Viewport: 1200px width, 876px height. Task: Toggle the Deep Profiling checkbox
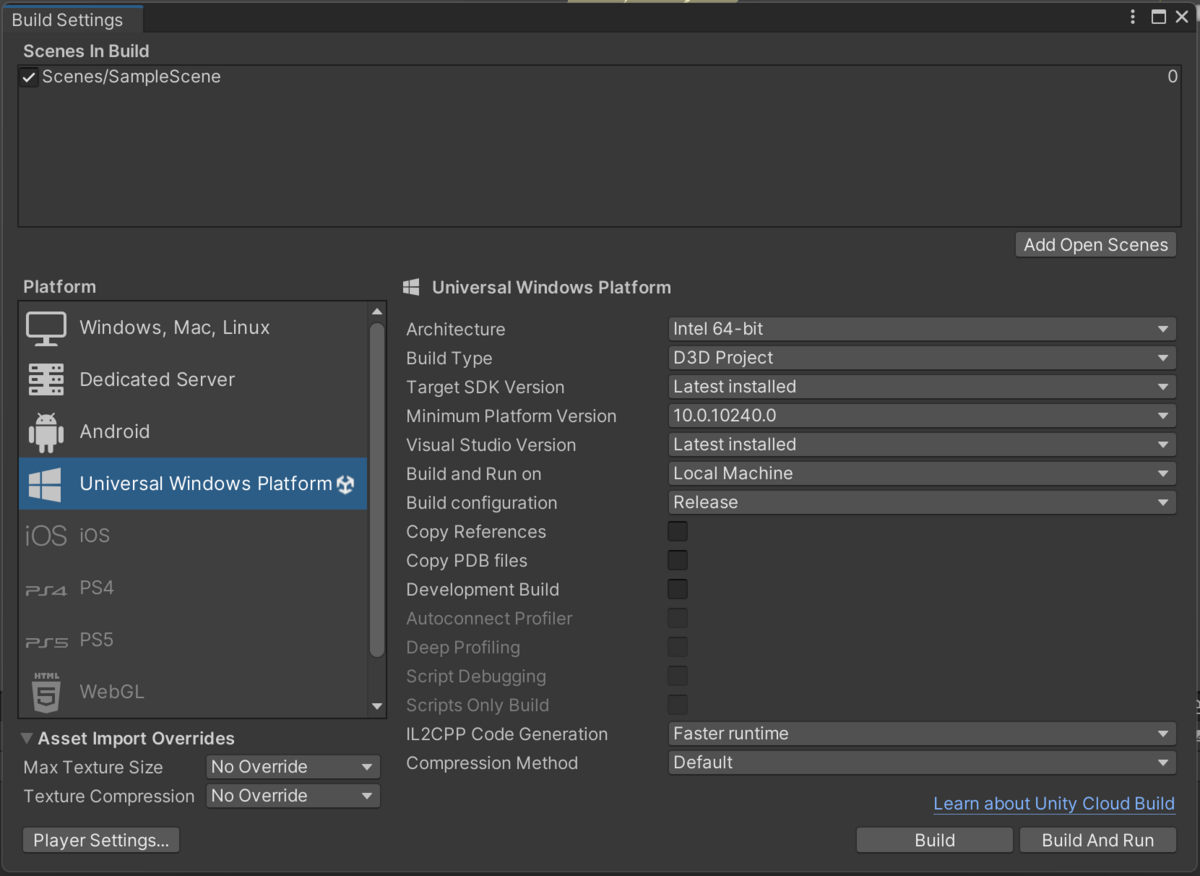pyautogui.click(x=678, y=647)
